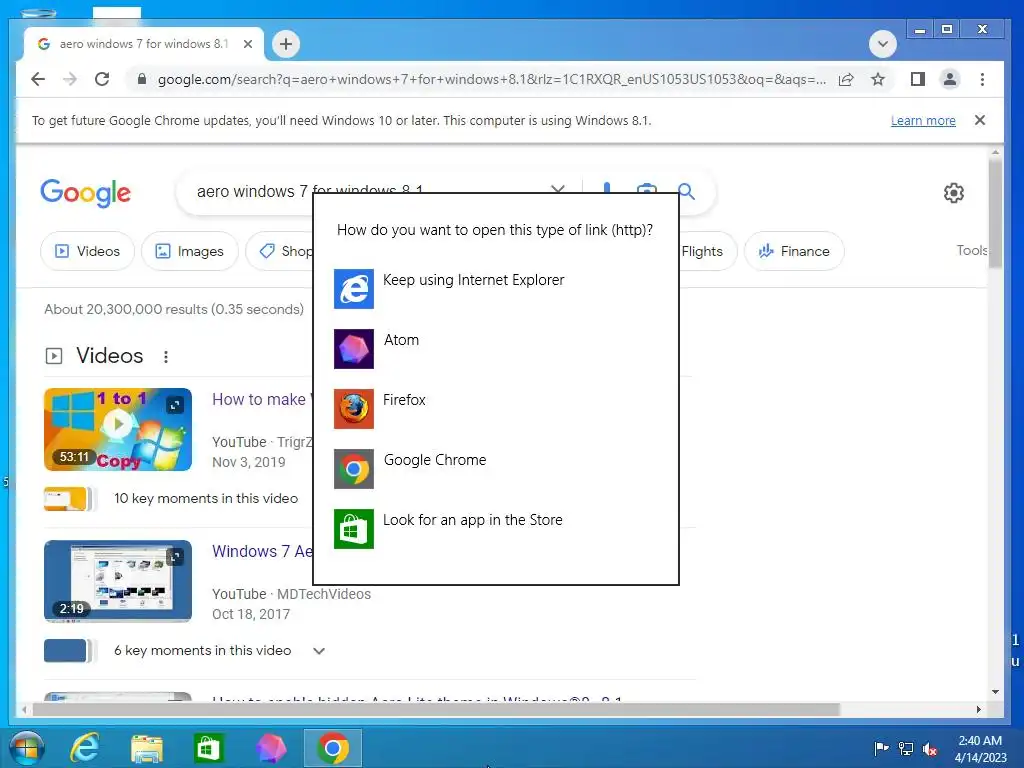Open the clock showing 2:40 AM
Image resolution: width=1024 pixels, height=768 pixels.
(980, 749)
